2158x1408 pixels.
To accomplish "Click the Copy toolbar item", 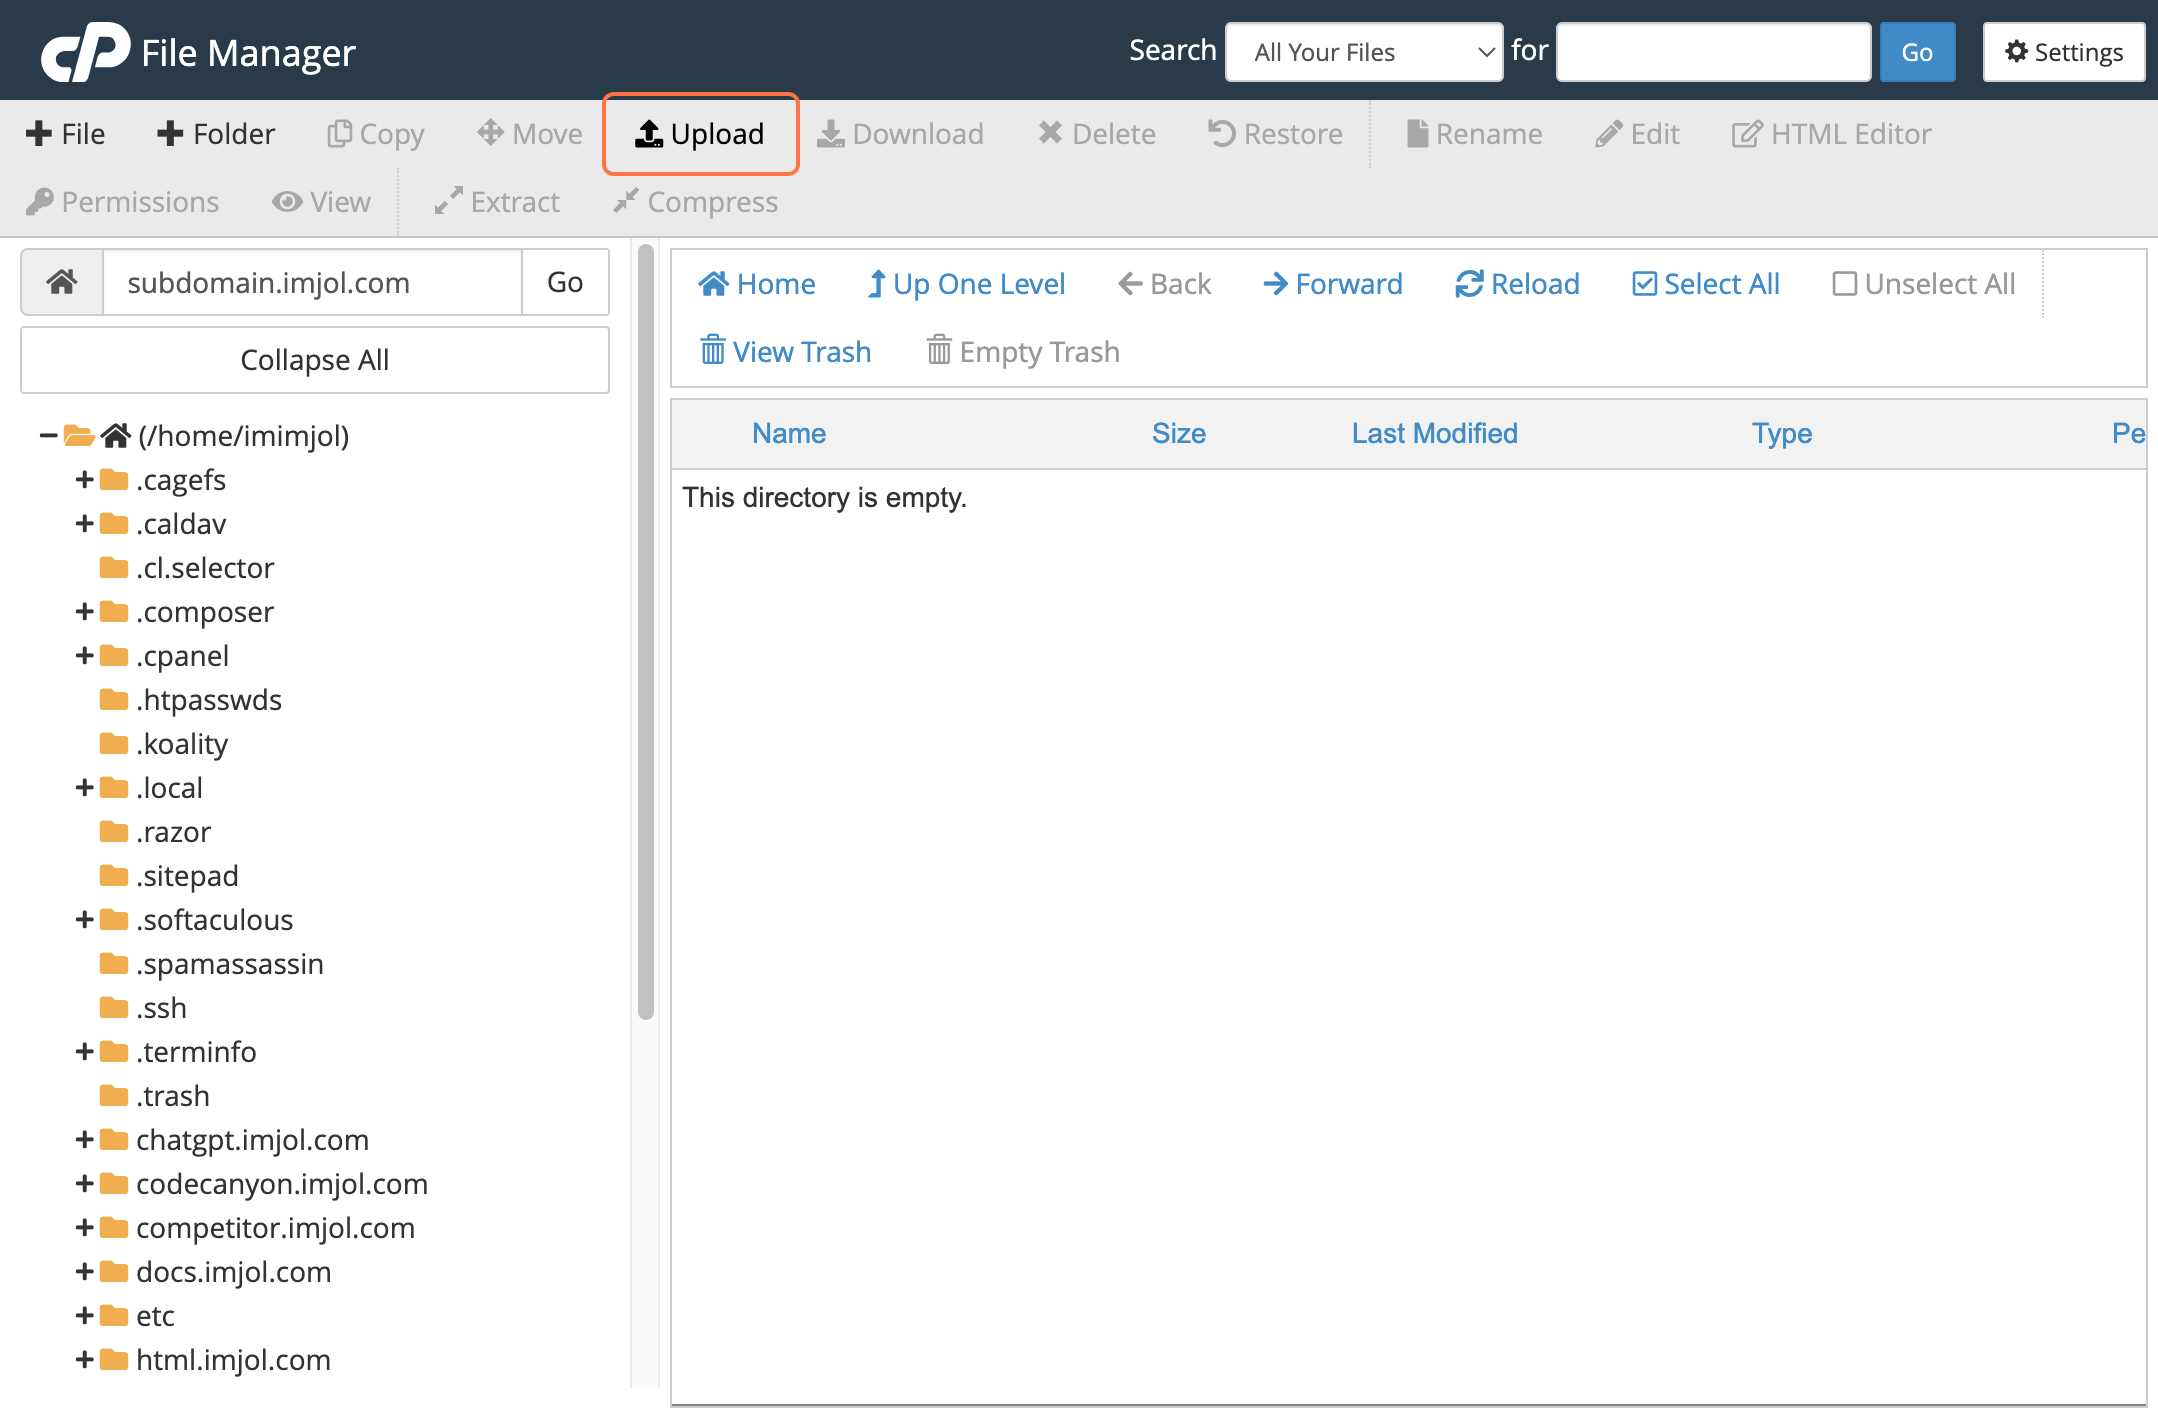I will [x=376, y=134].
